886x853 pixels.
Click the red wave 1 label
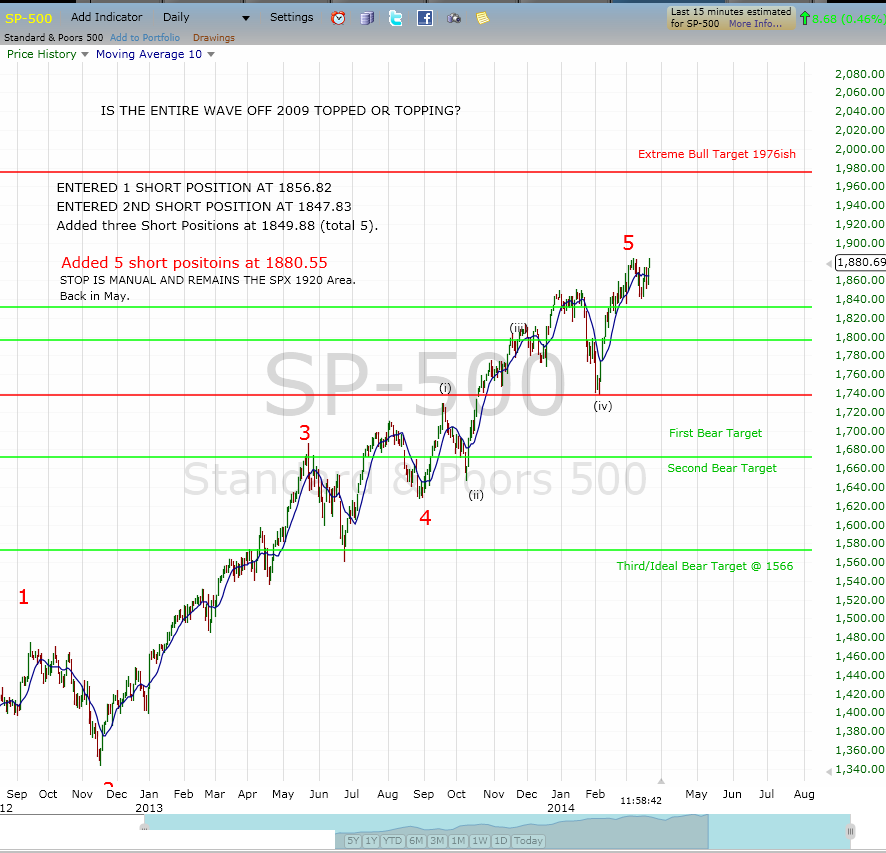tap(23, 597)
